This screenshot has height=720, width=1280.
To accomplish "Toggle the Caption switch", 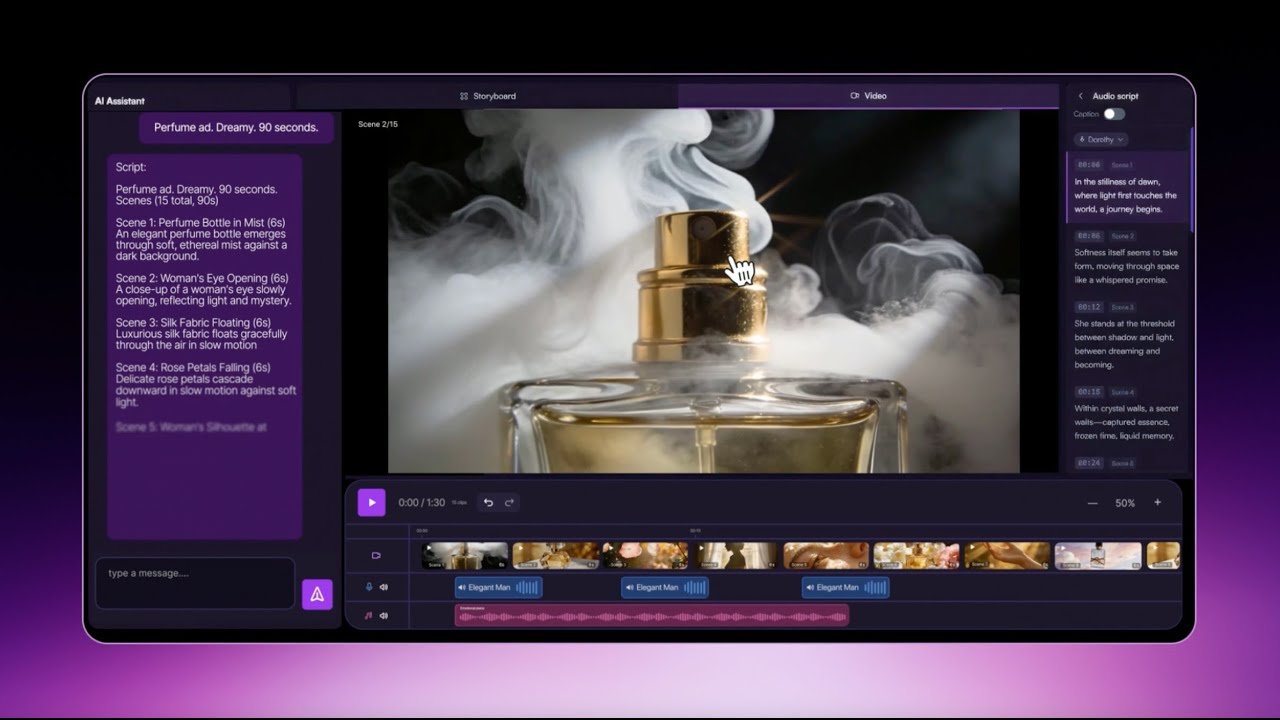I will [x=1113, y=114].
